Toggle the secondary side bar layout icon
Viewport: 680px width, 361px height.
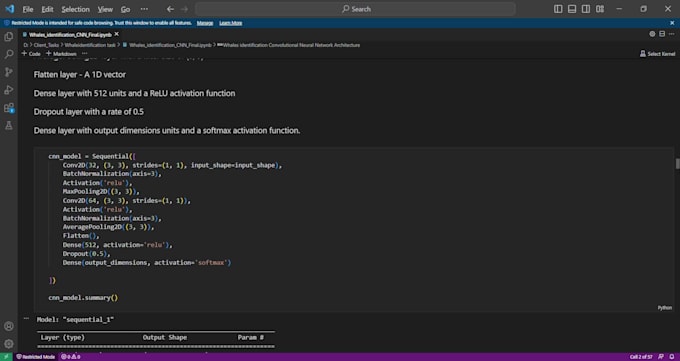click(x=586, y=9)
